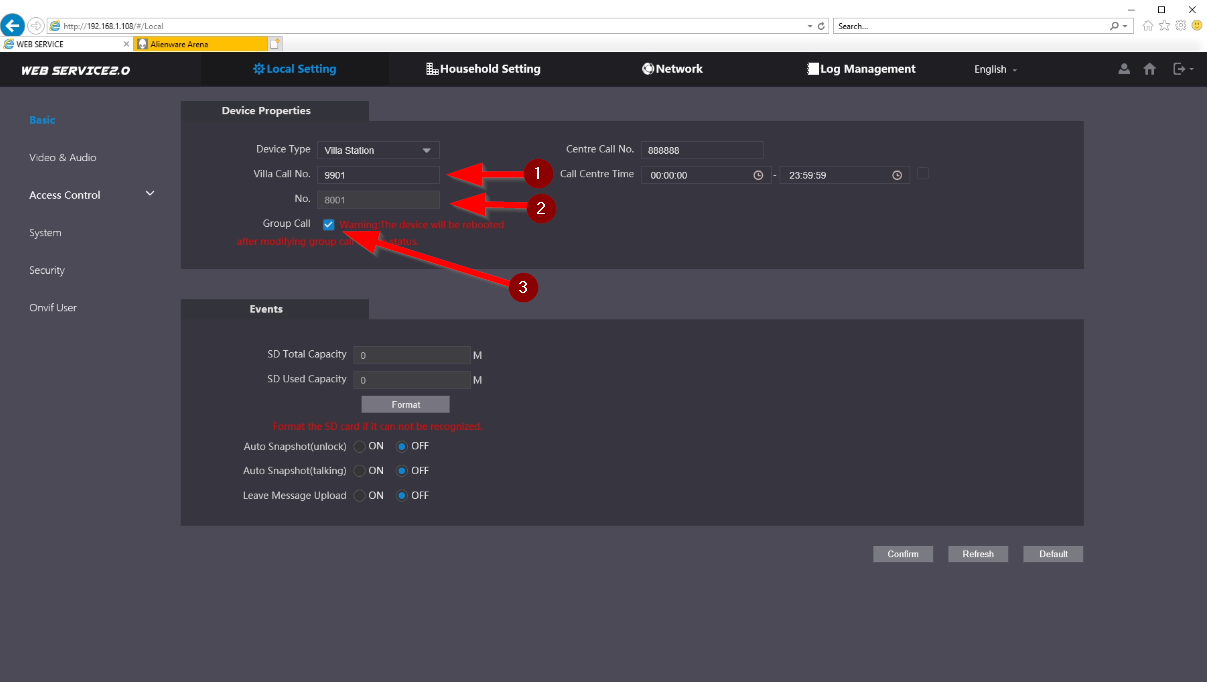Select Basic in the sidebar

(x=42, y=120)
